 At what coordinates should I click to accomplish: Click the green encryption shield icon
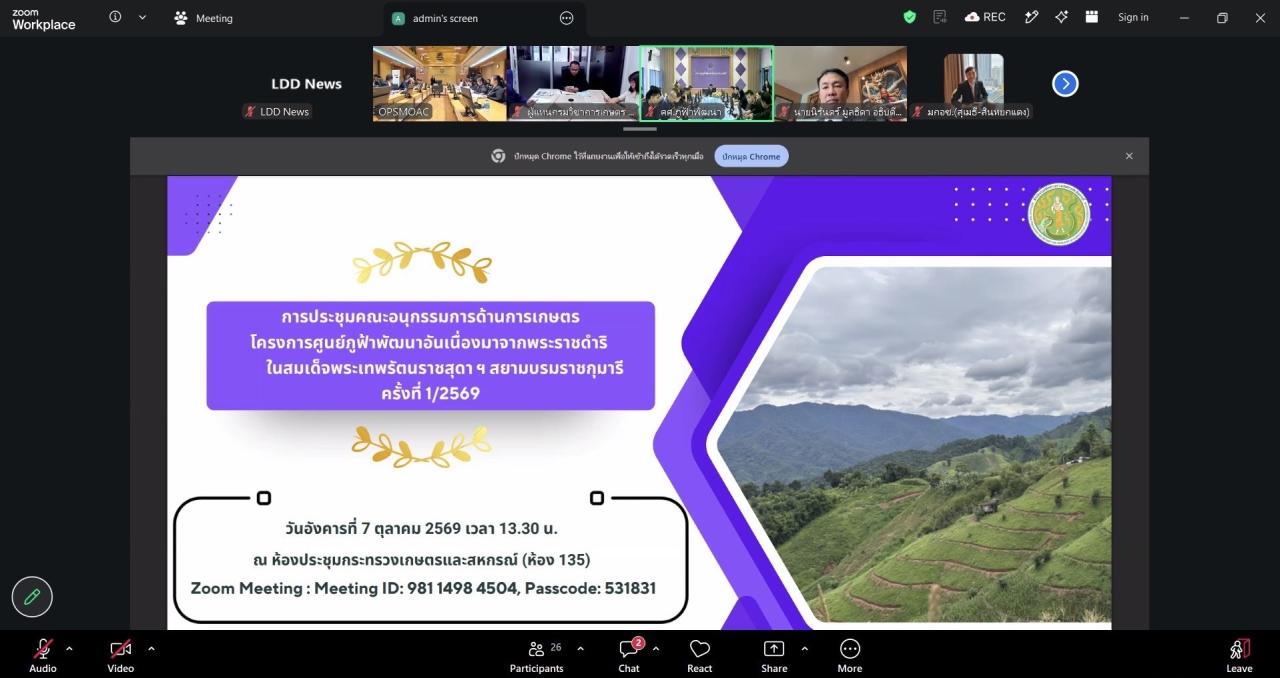click(909, 17)
